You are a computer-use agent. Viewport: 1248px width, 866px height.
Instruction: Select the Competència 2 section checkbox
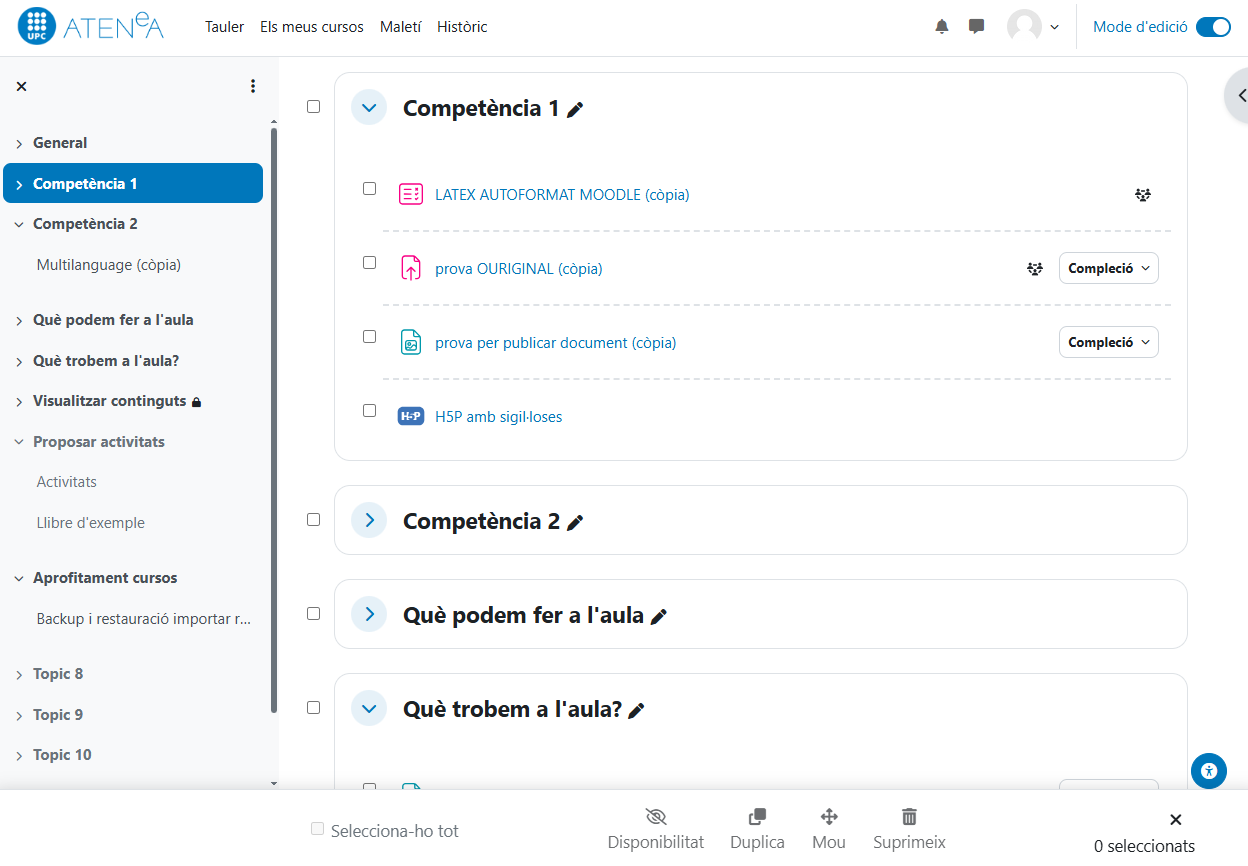(314, 520)
